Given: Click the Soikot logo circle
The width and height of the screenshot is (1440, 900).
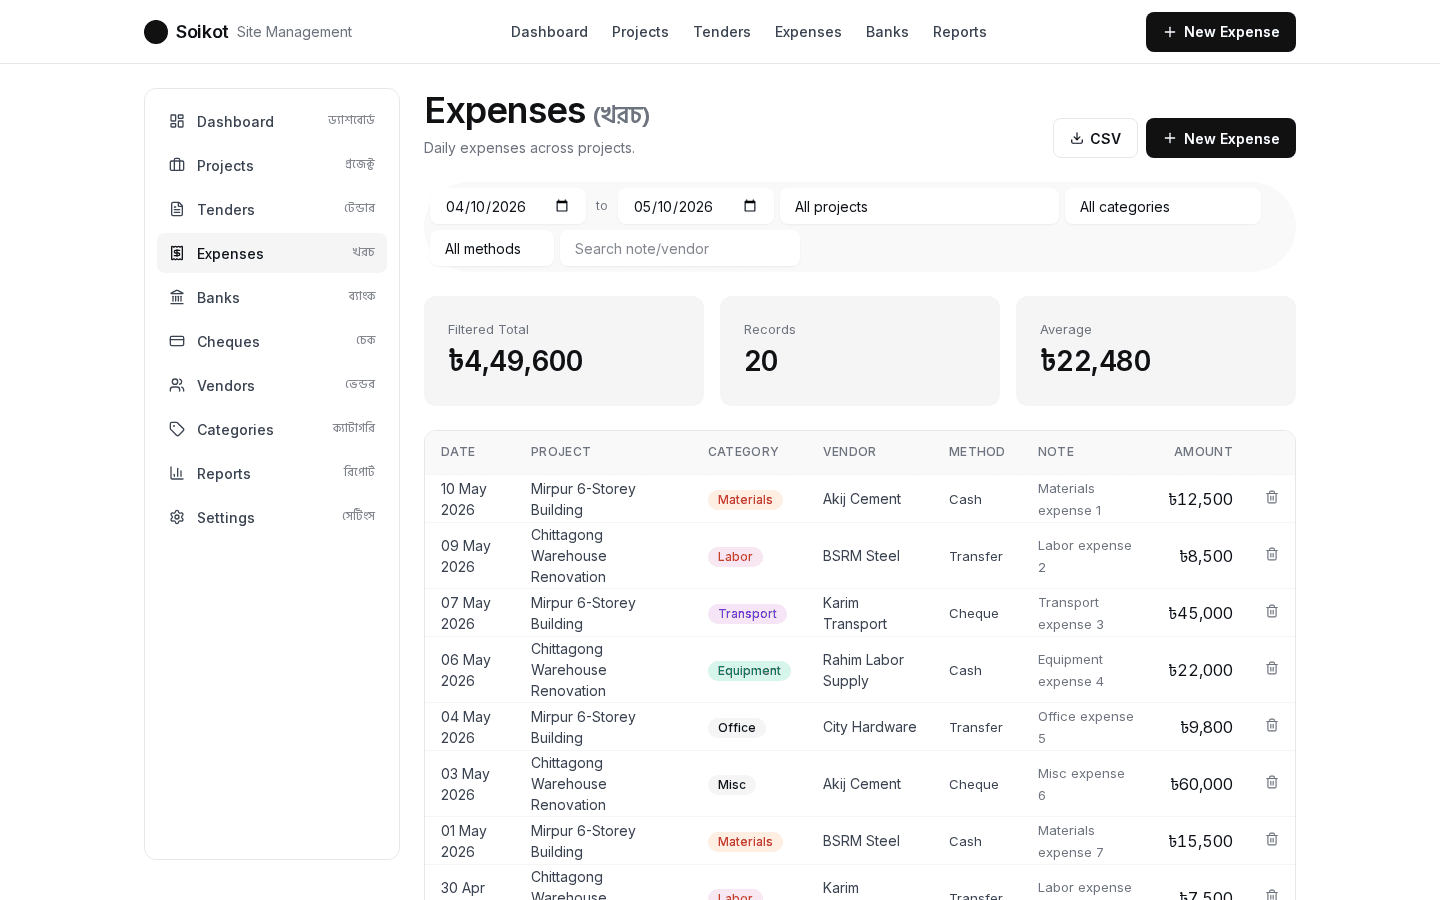Looking at the screenshot, I should pos(156,32).
